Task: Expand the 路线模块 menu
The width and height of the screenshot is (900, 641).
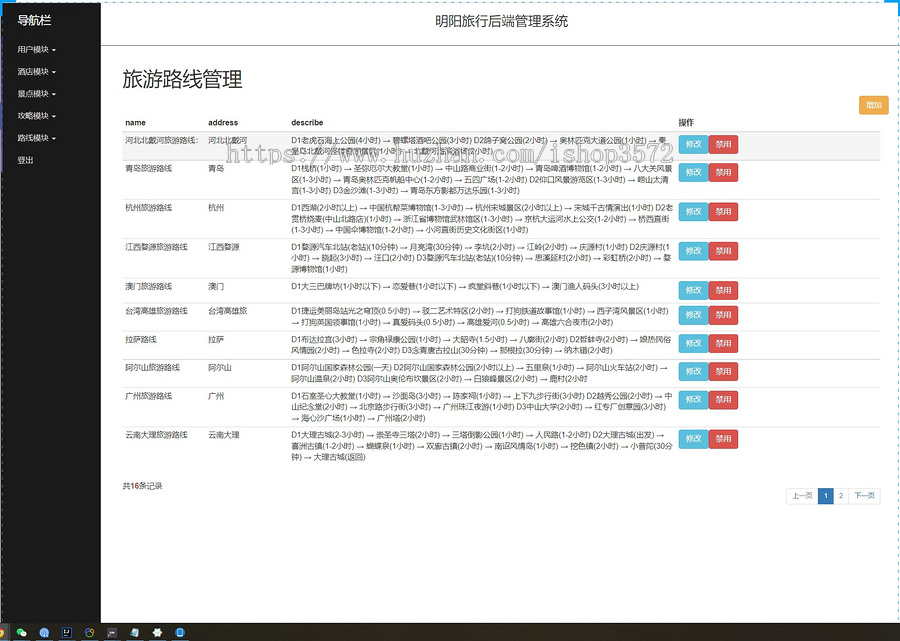Action: pos(36,138)
